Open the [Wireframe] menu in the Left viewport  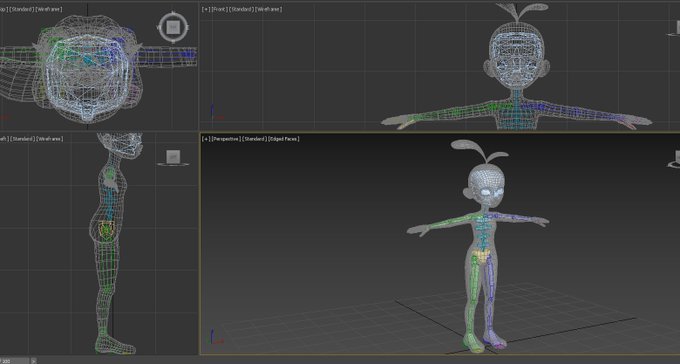pos(50,139)
